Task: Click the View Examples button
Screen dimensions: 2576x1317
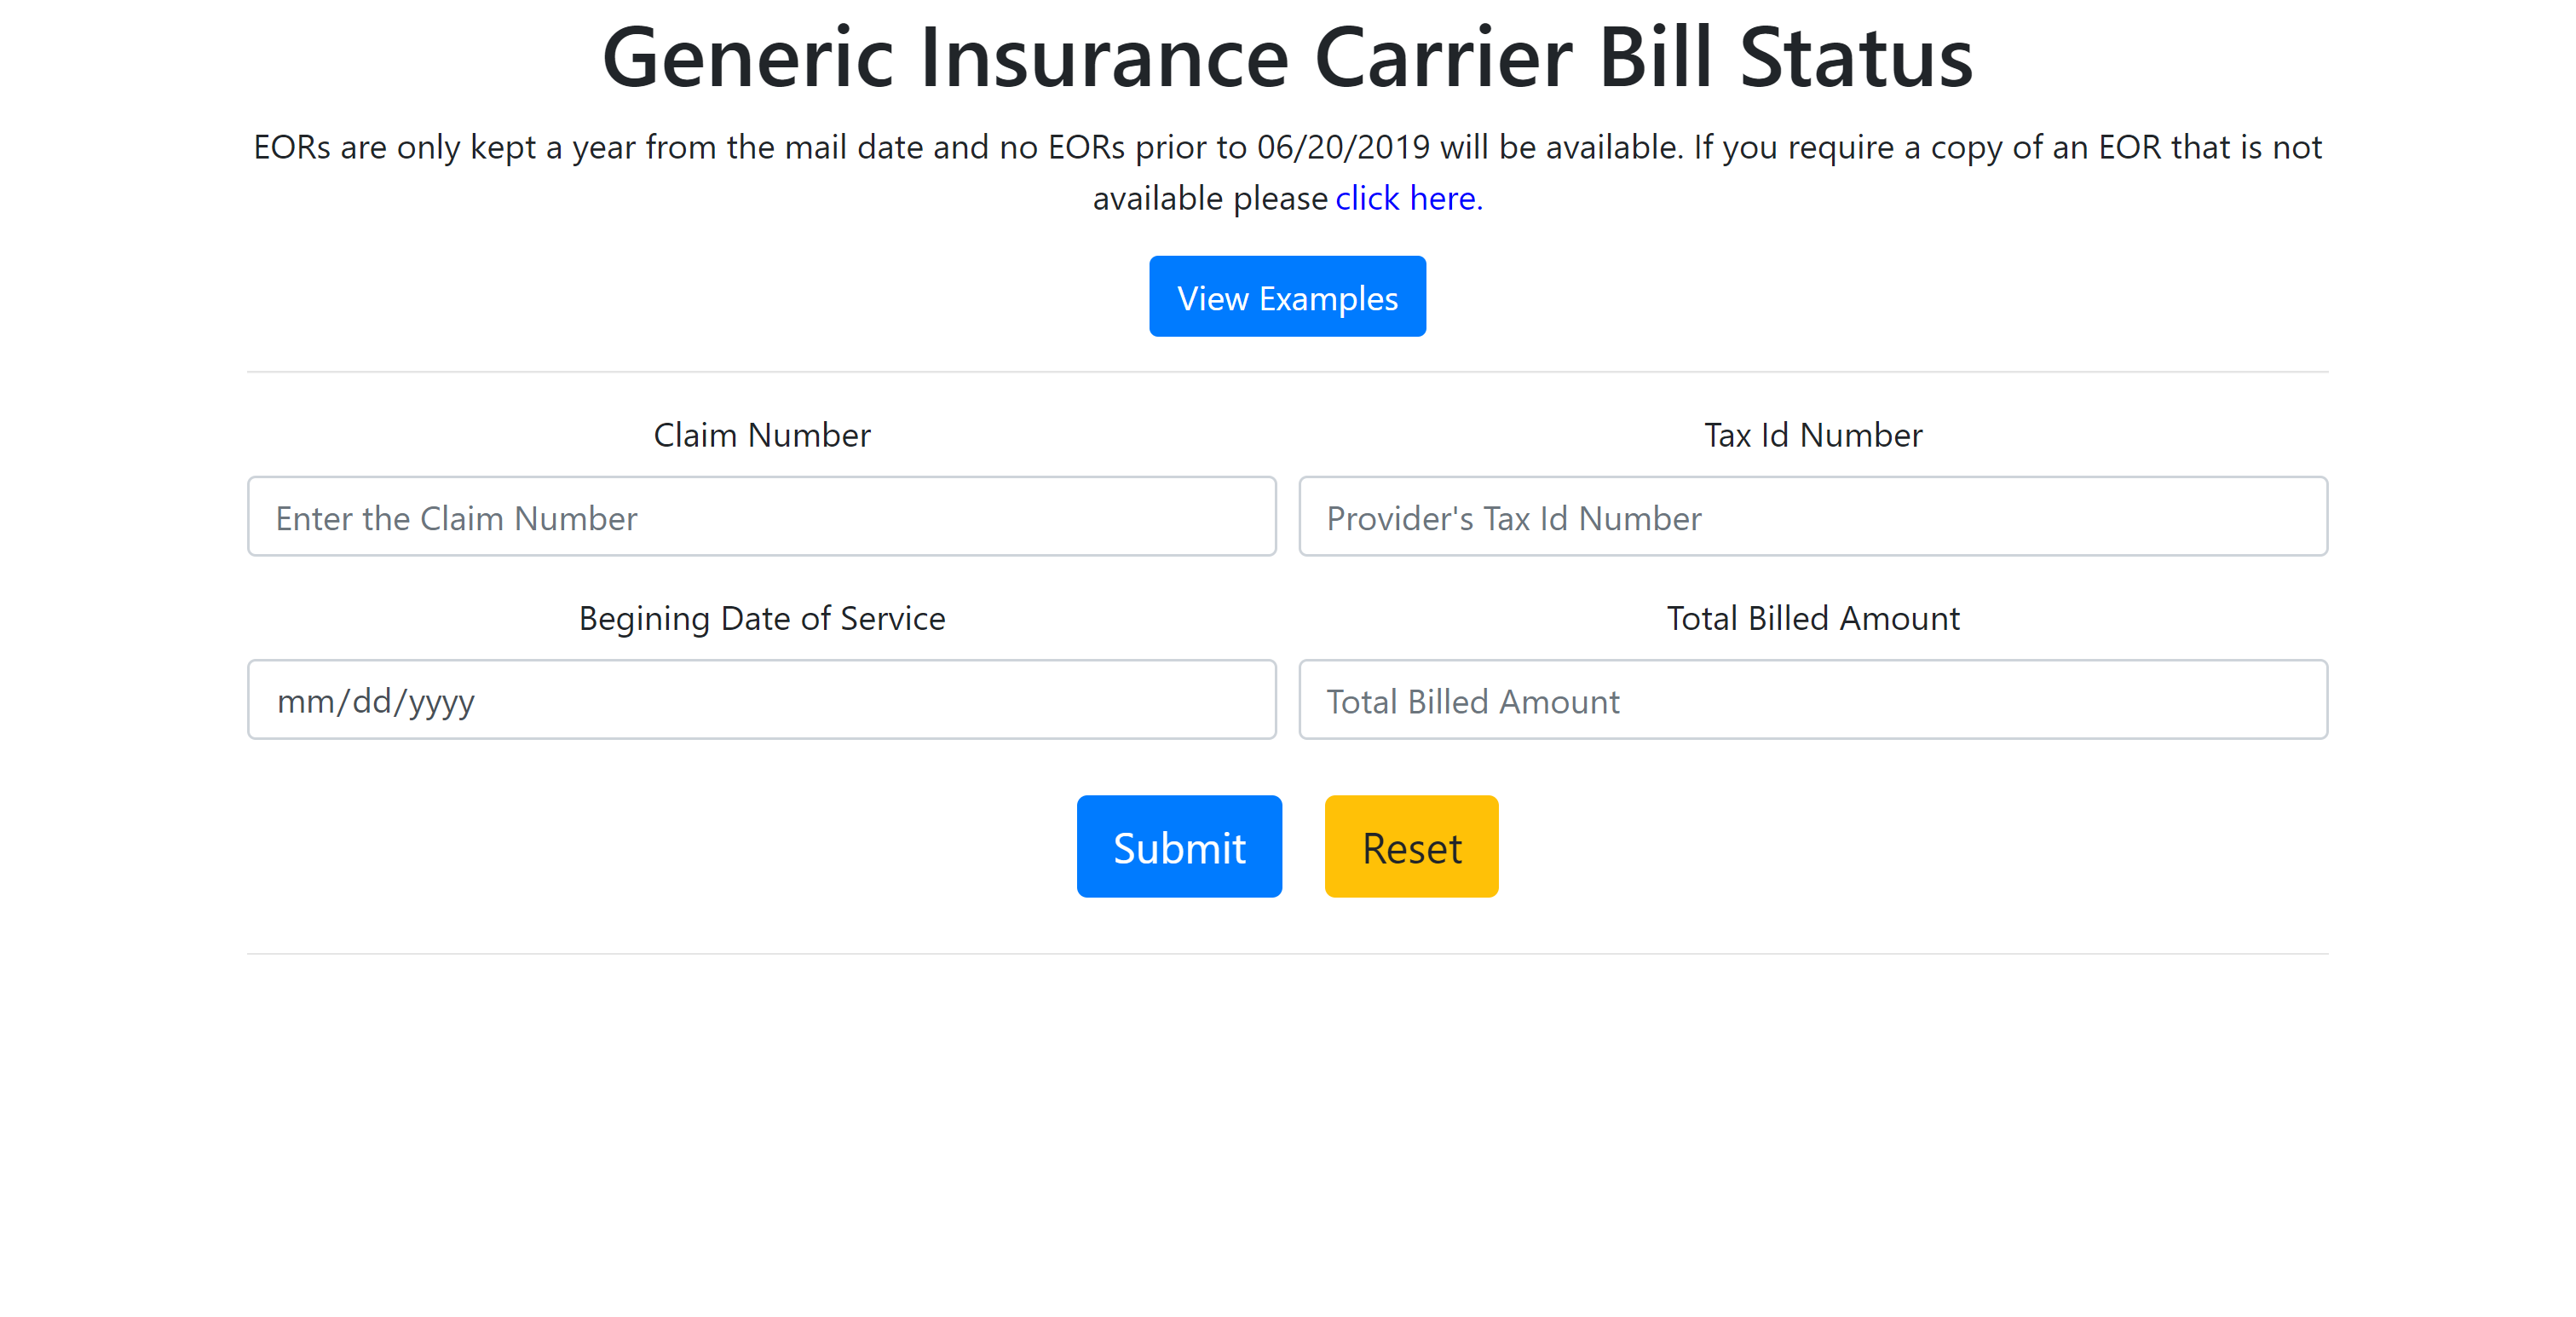Action: pos(1287,297)
